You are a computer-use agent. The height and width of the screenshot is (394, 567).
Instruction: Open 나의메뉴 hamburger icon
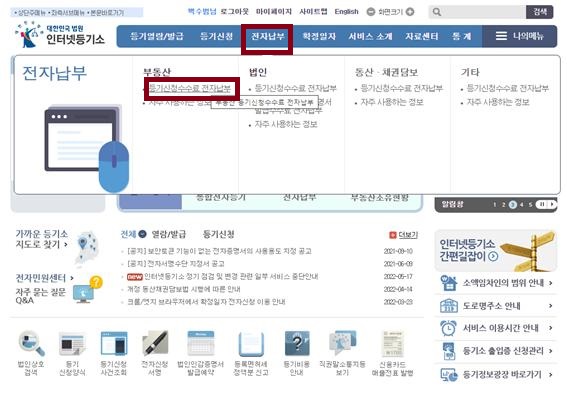pos(501,36)
